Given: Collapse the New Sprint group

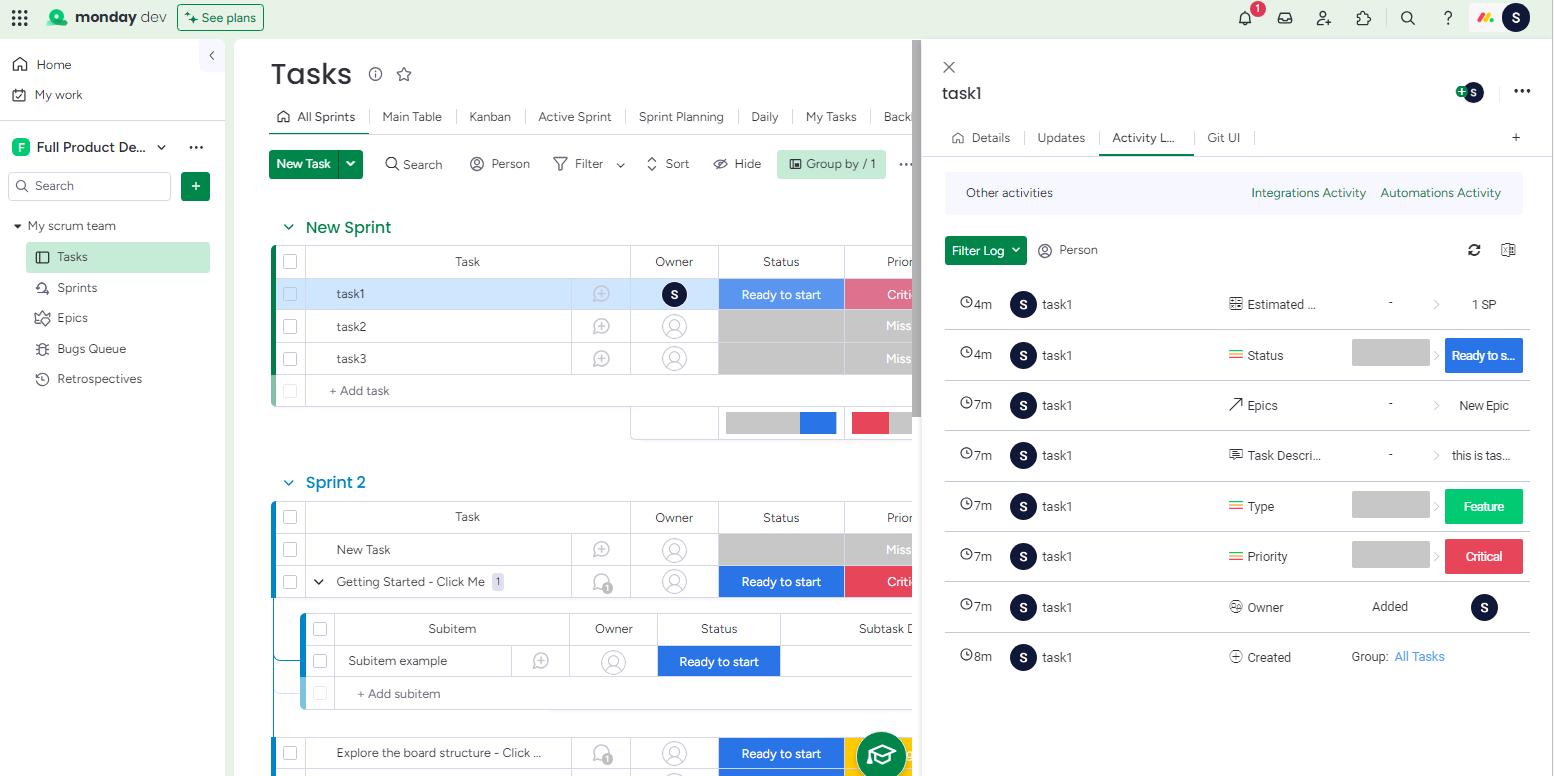Looking at the screenshot, I should (x=289, y=228).
